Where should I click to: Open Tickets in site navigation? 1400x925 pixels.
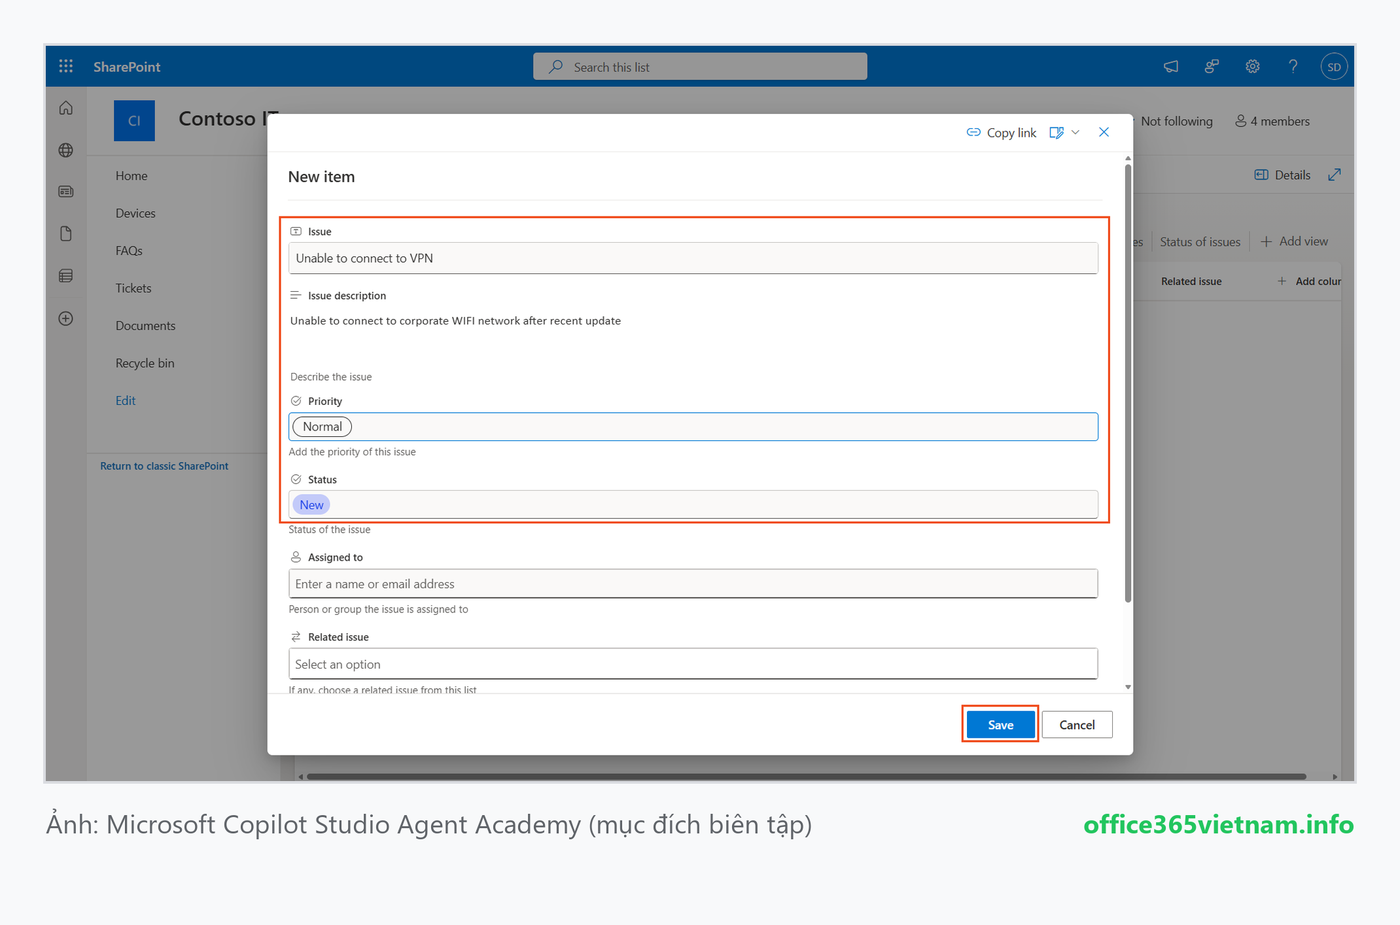pyautogui.click(x=133, y=288)
